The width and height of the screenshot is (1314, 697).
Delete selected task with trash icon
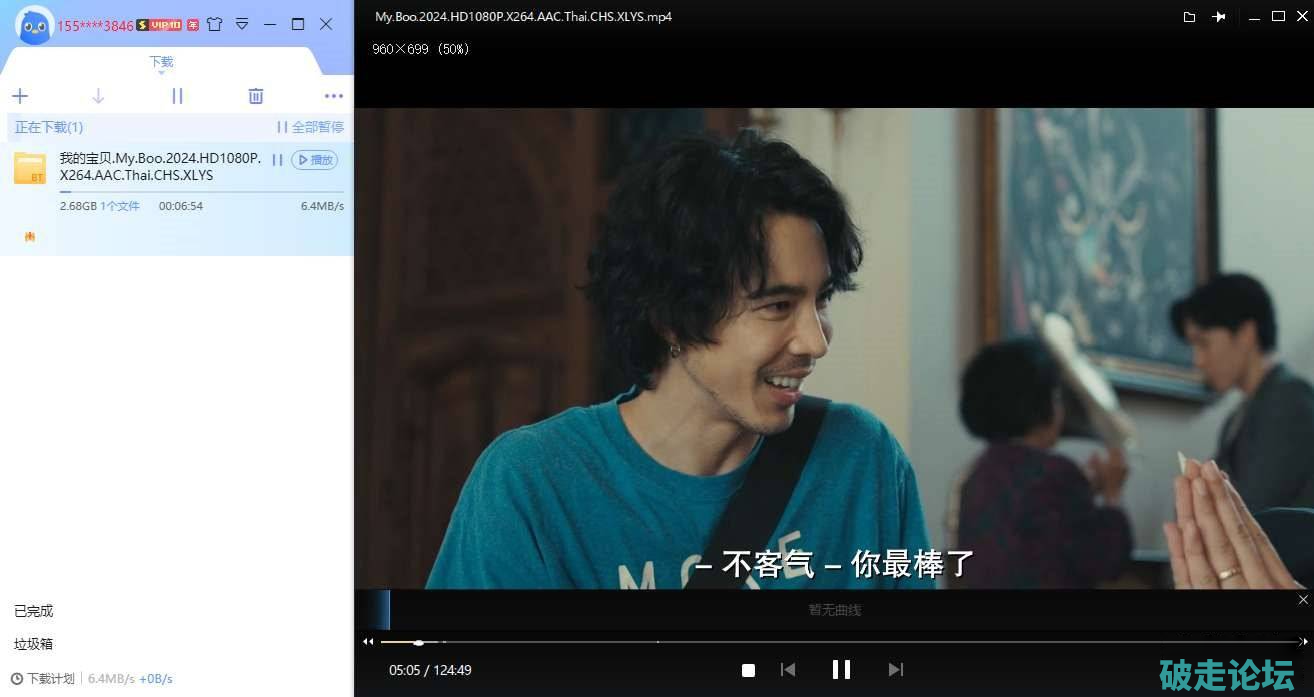click(x=256, y=96)
